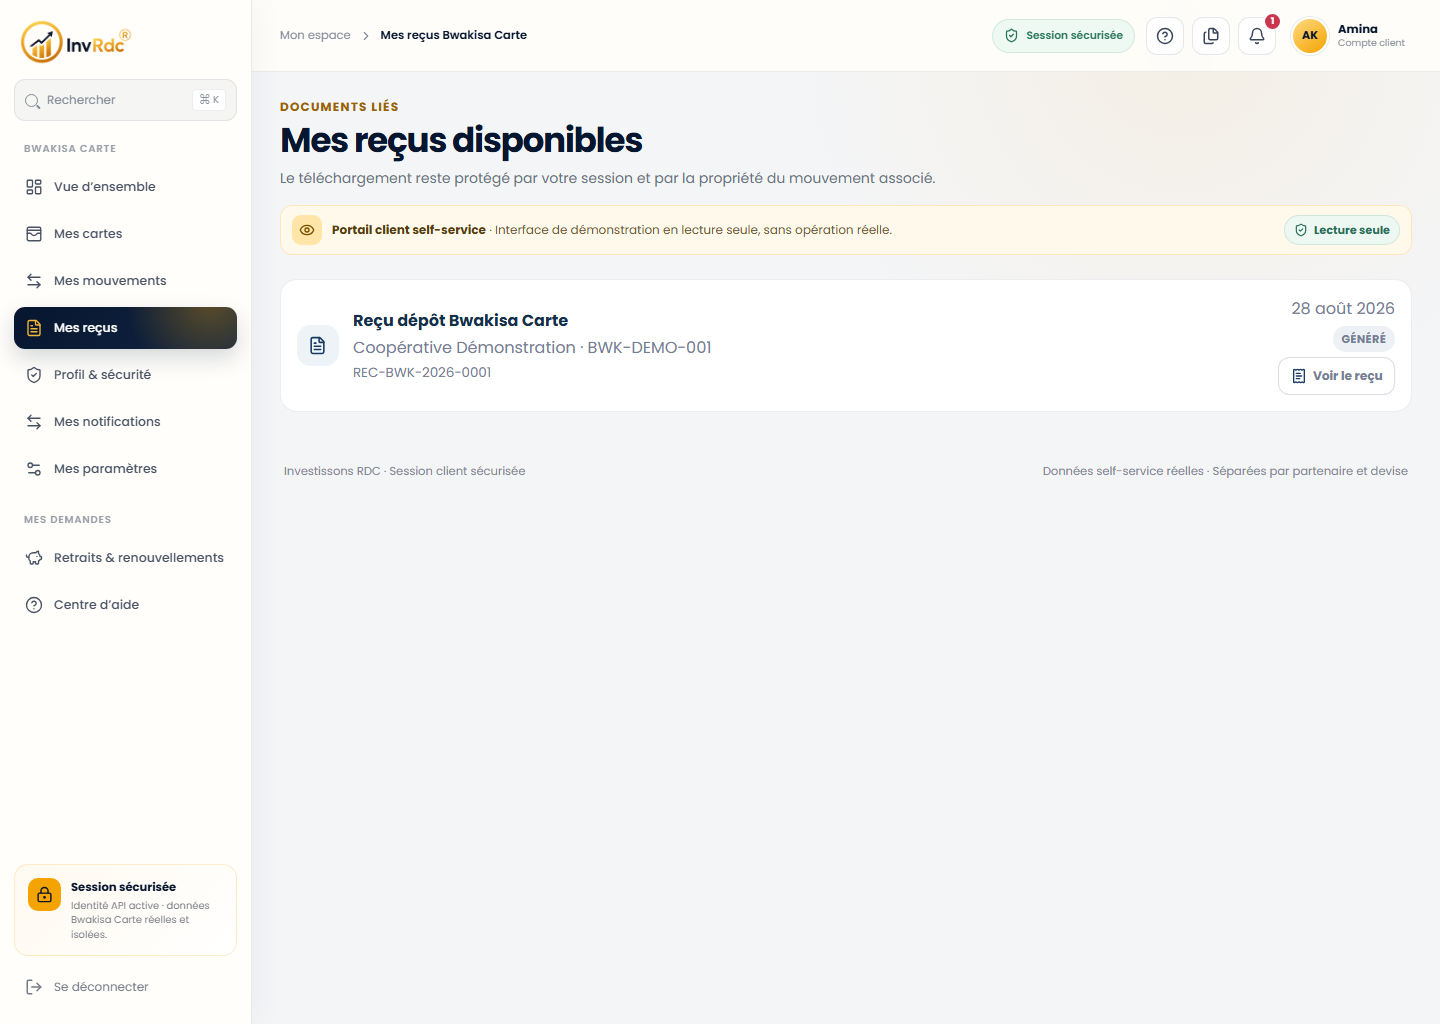This screenshot has height=1024, width=1440.
Task: Click the GÉNÉRÉ status badge
Action: pos(1364,339)
